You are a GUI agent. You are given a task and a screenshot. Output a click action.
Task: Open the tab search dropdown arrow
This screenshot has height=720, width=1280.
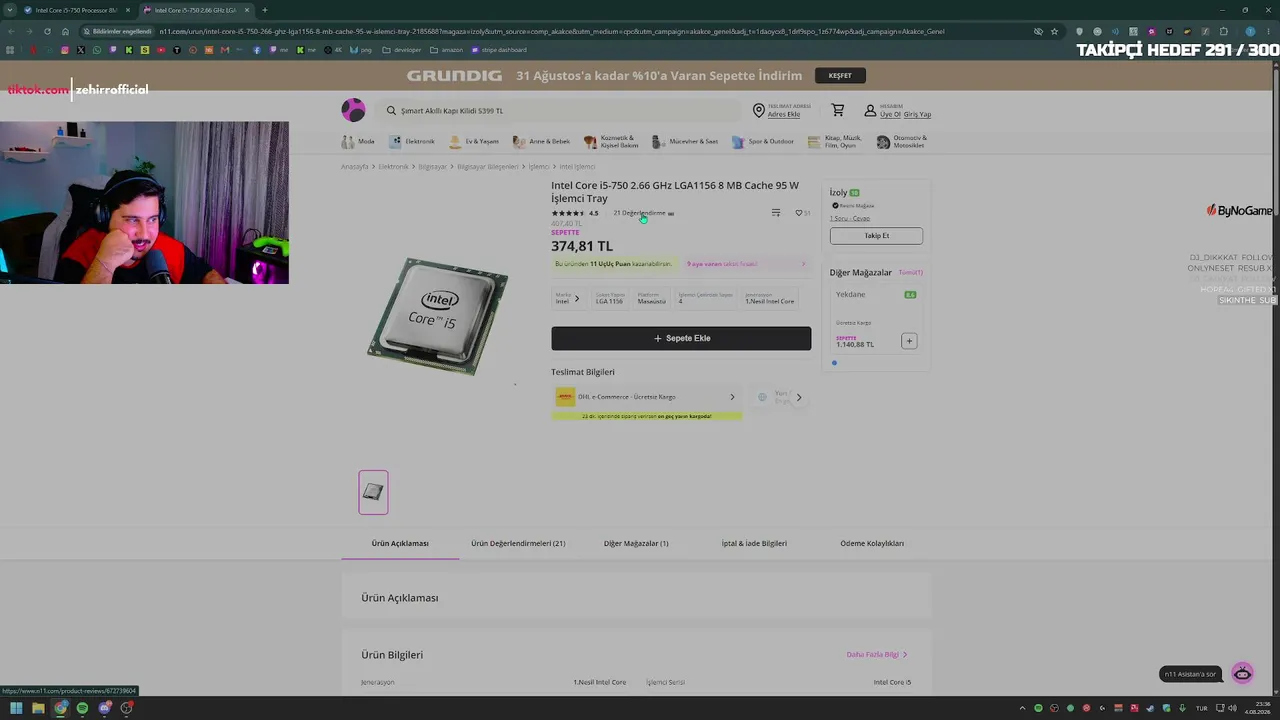[x=10, y=10]
